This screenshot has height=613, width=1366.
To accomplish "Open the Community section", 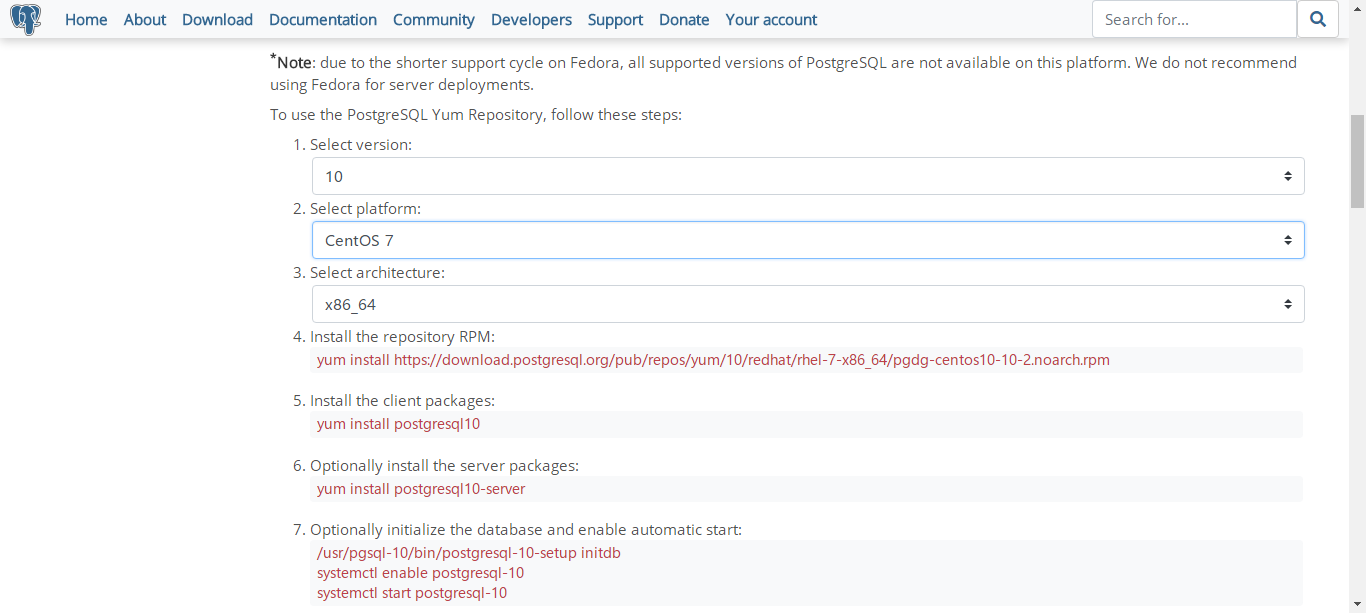I will click(434, 20).
